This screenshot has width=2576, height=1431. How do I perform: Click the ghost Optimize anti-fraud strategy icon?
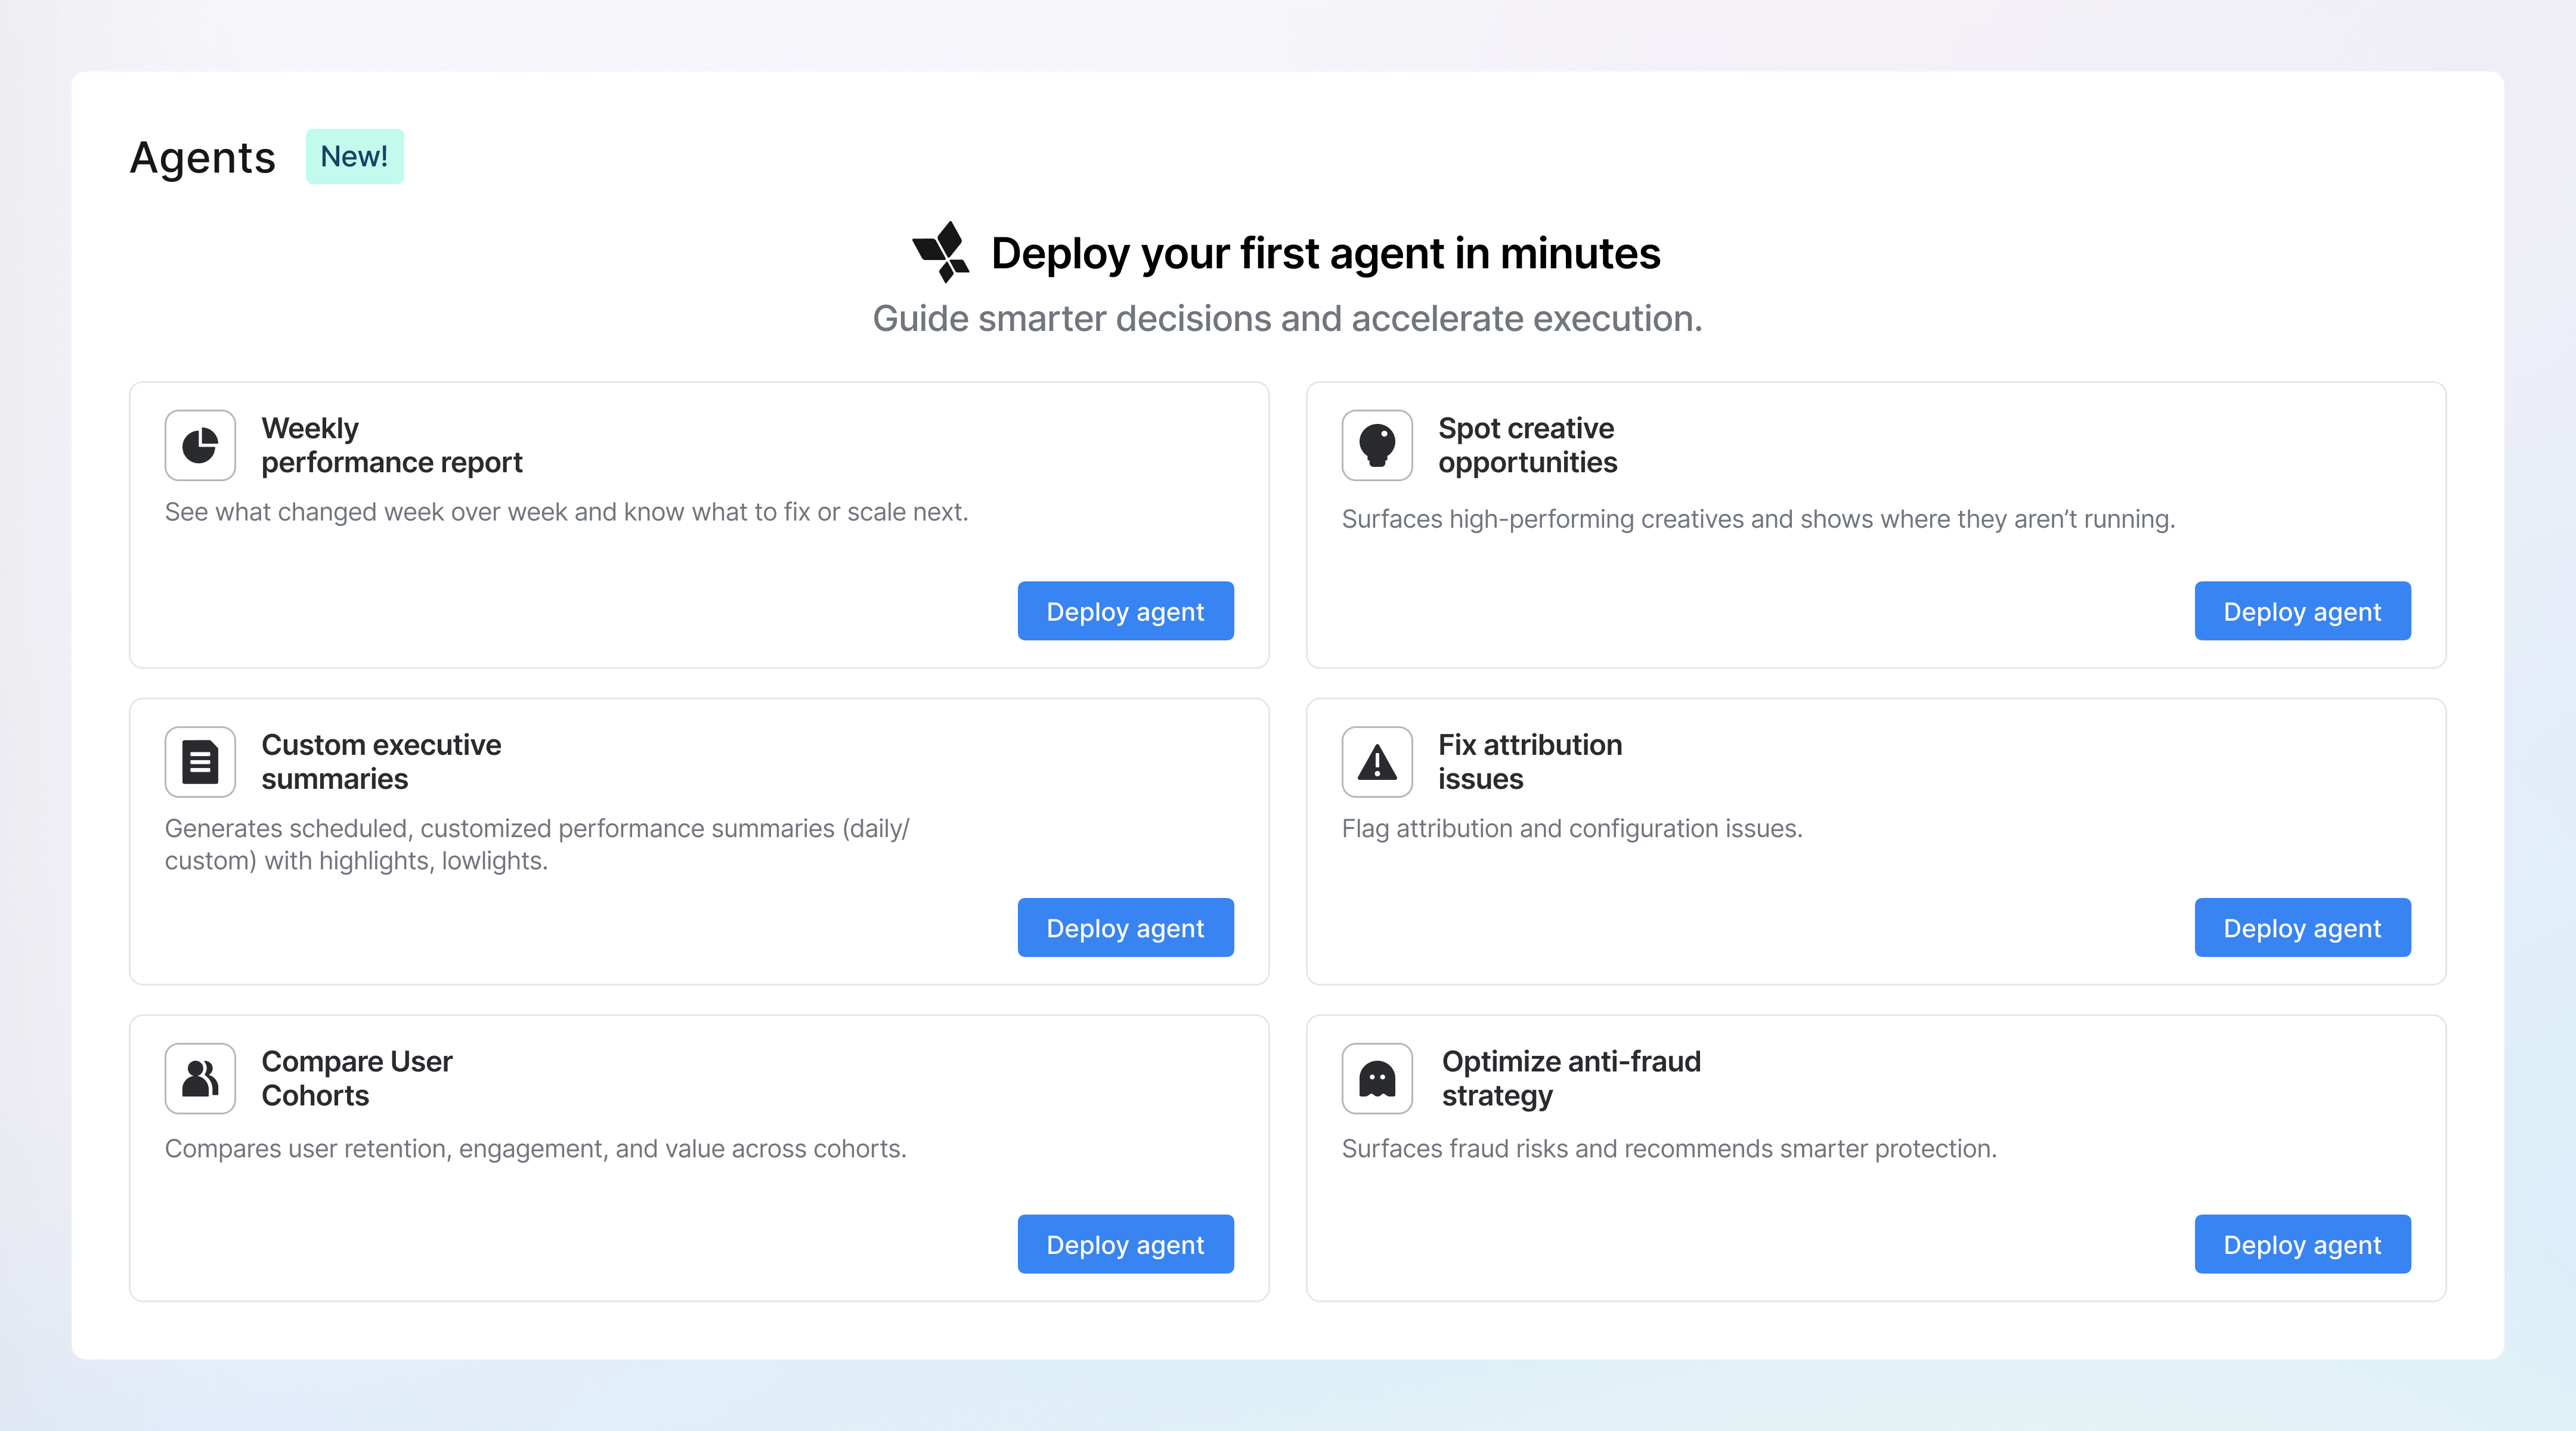(x=1377, y=1078)
